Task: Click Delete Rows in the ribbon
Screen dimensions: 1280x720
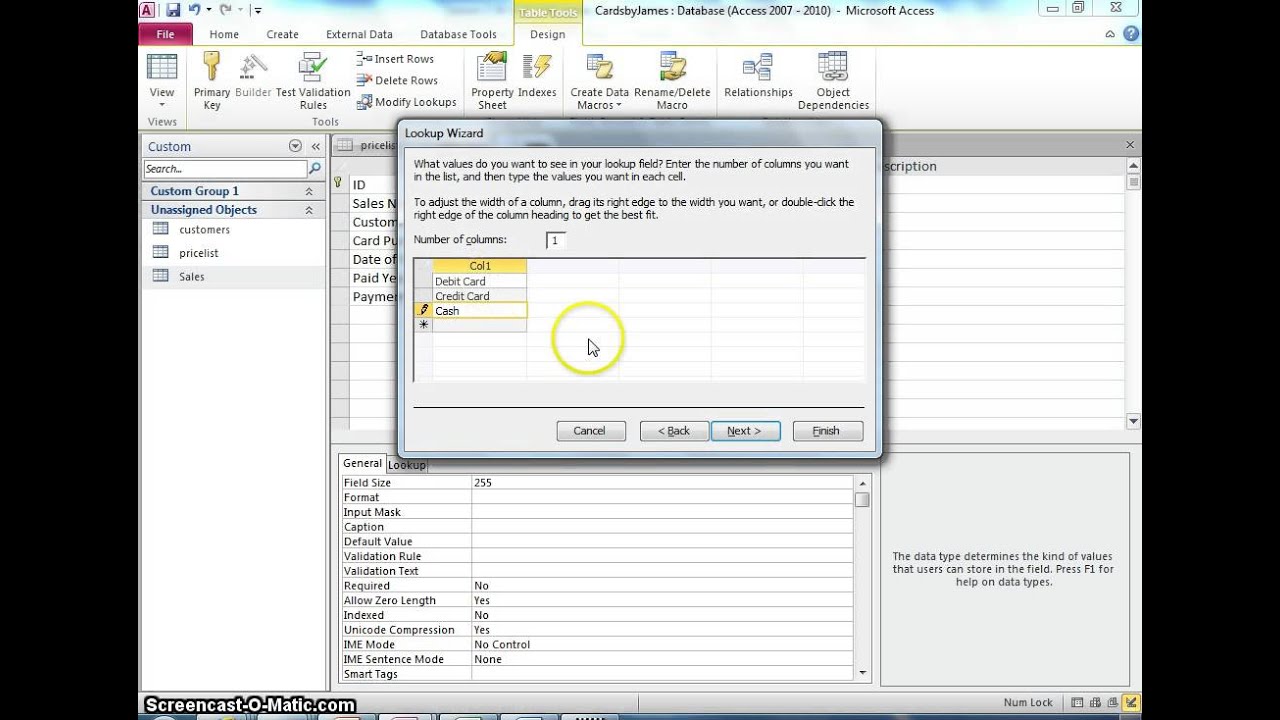Action: click(397, 80)
